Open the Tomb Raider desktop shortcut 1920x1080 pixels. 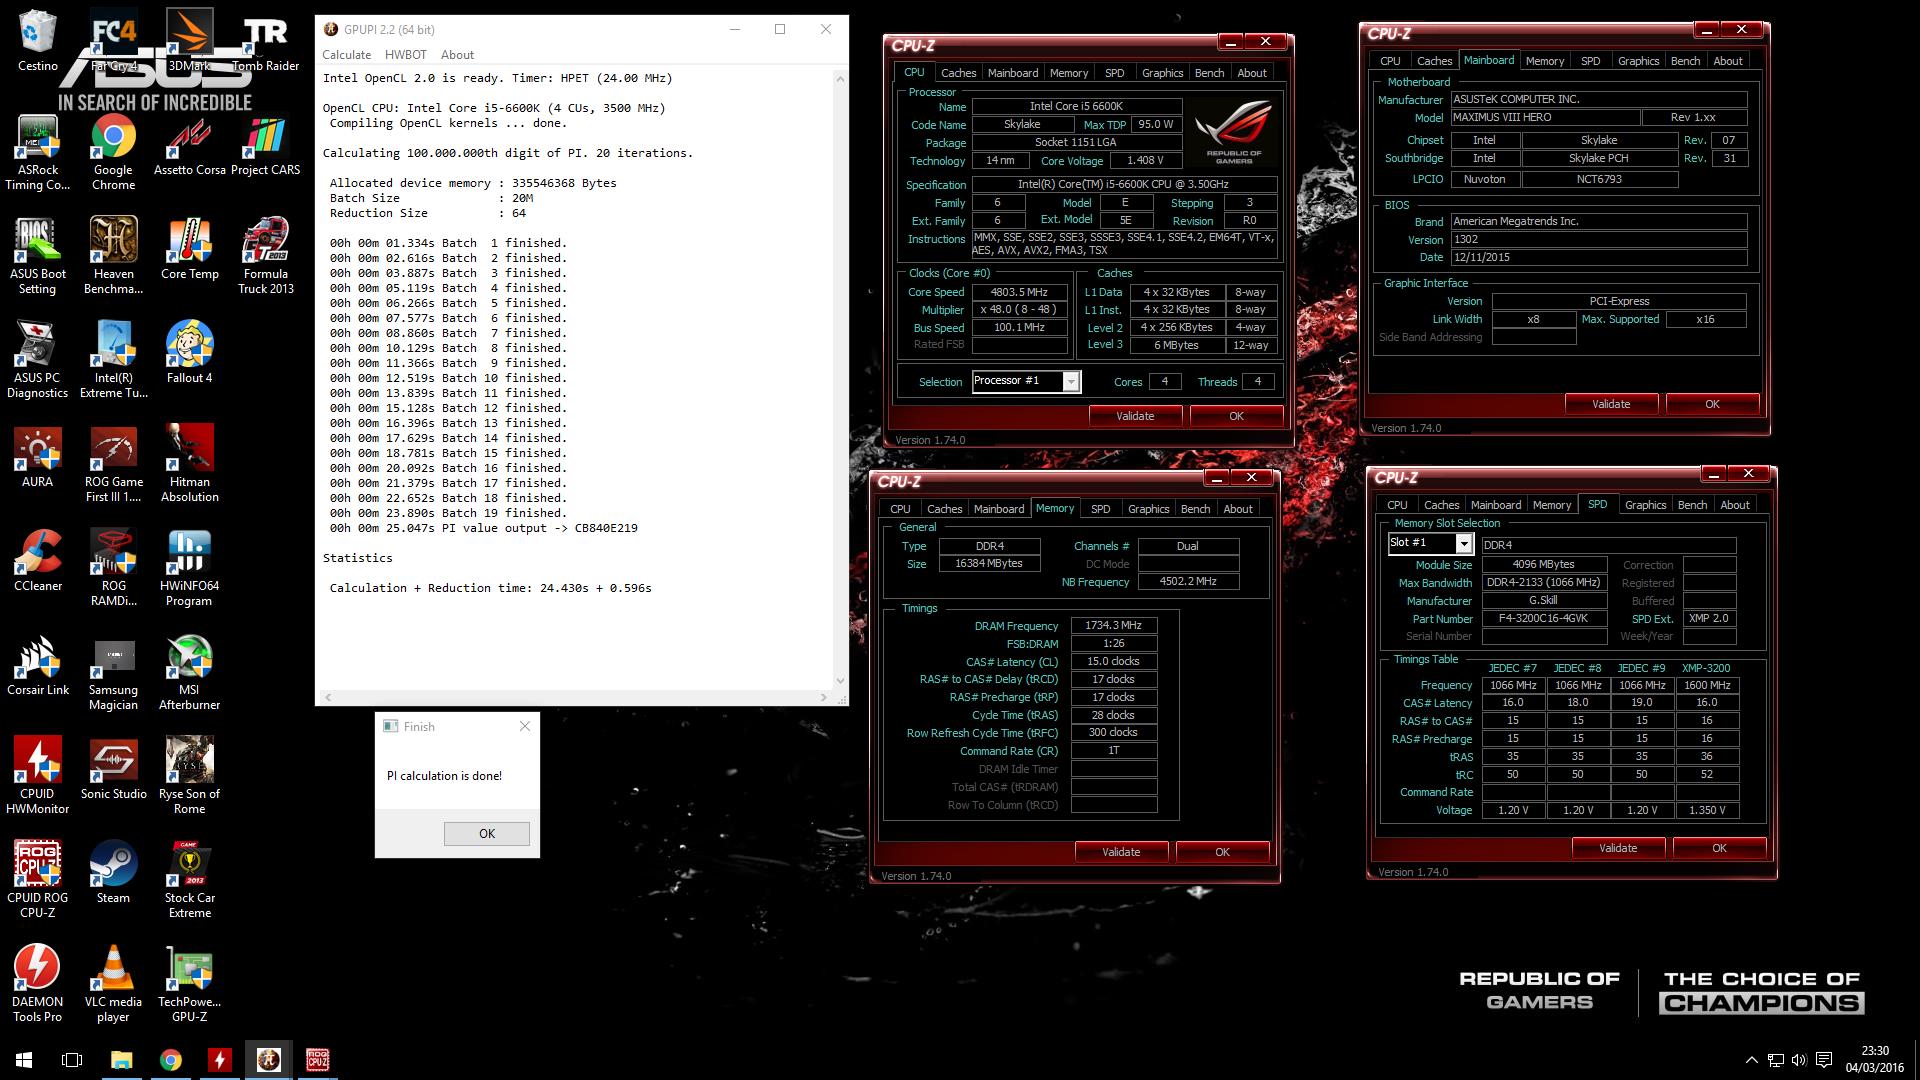click(266, 42)
